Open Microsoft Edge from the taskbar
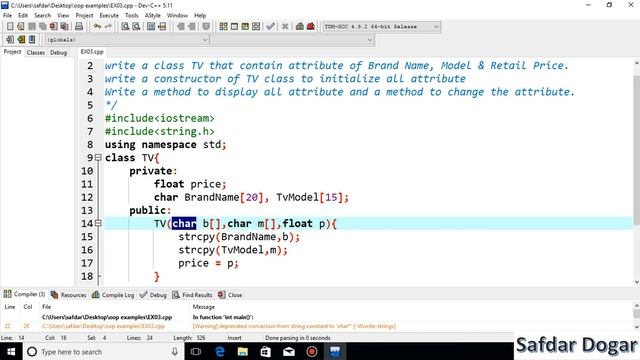 pos(220,351)
